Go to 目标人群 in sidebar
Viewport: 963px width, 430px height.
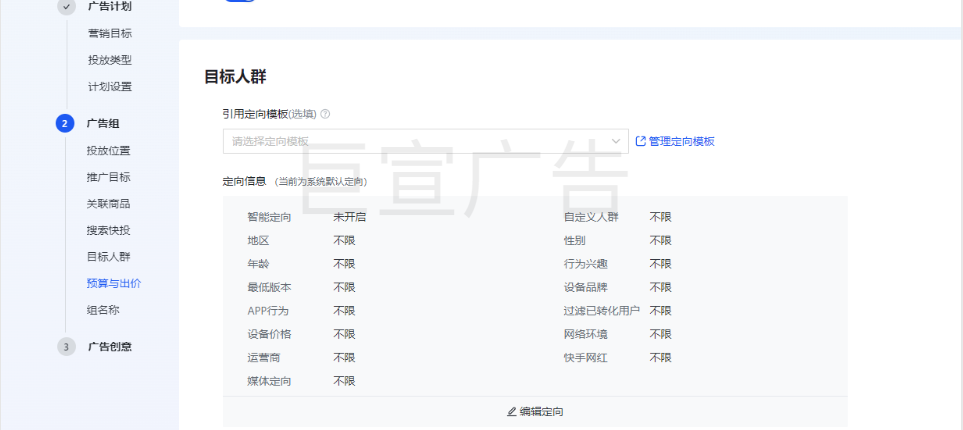point(109,257)
